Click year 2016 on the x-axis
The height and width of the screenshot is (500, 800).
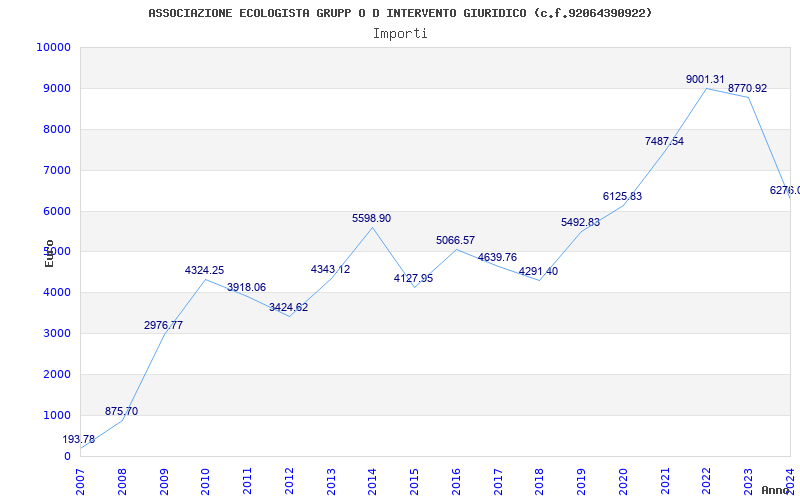[456, 482]
